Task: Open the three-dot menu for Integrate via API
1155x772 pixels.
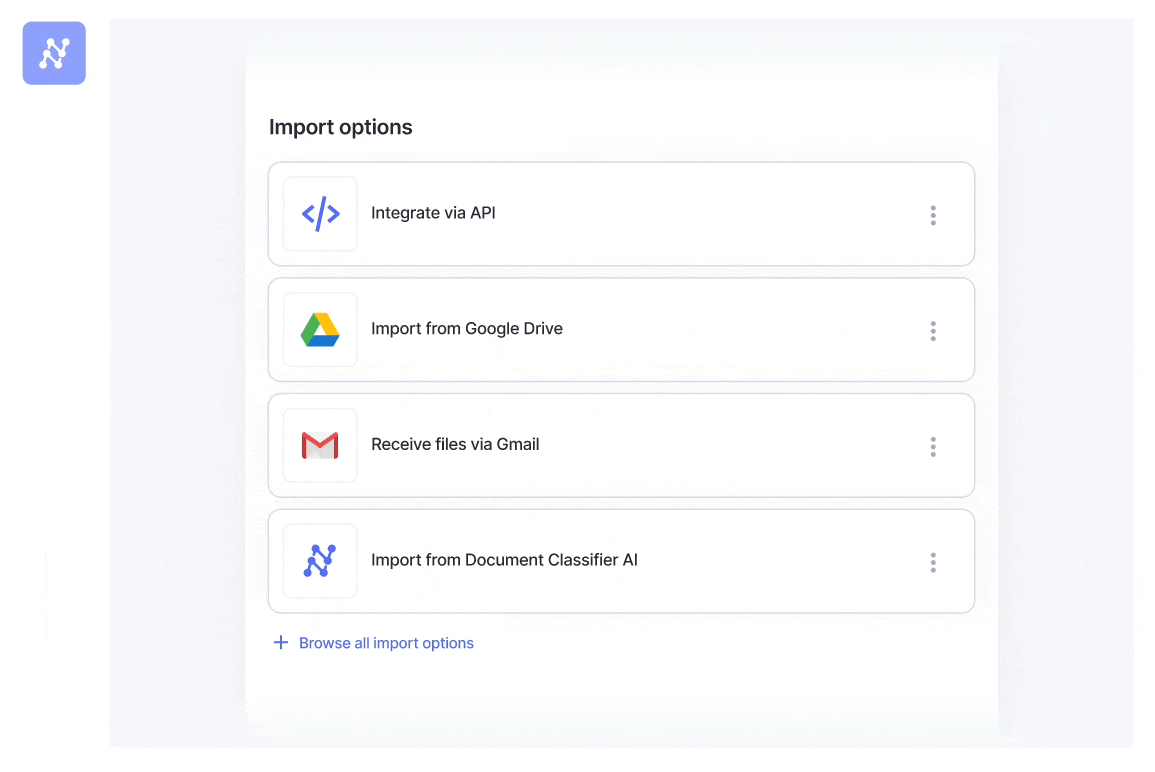Action: tap(933, 215)
